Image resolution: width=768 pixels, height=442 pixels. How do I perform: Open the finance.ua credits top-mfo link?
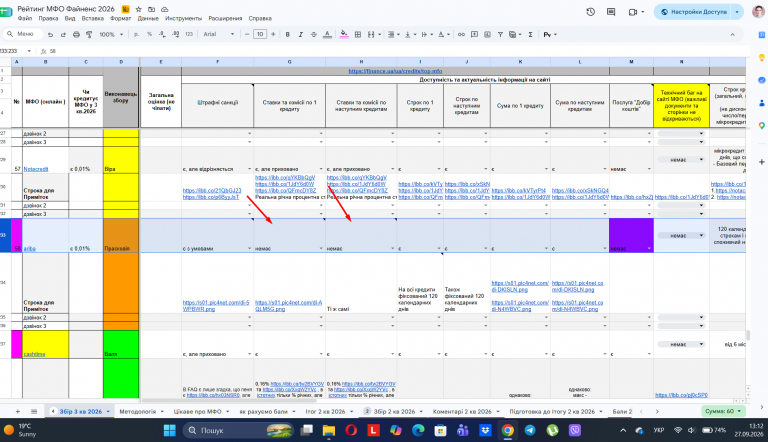pyautogui.click(x=395, y=71)
